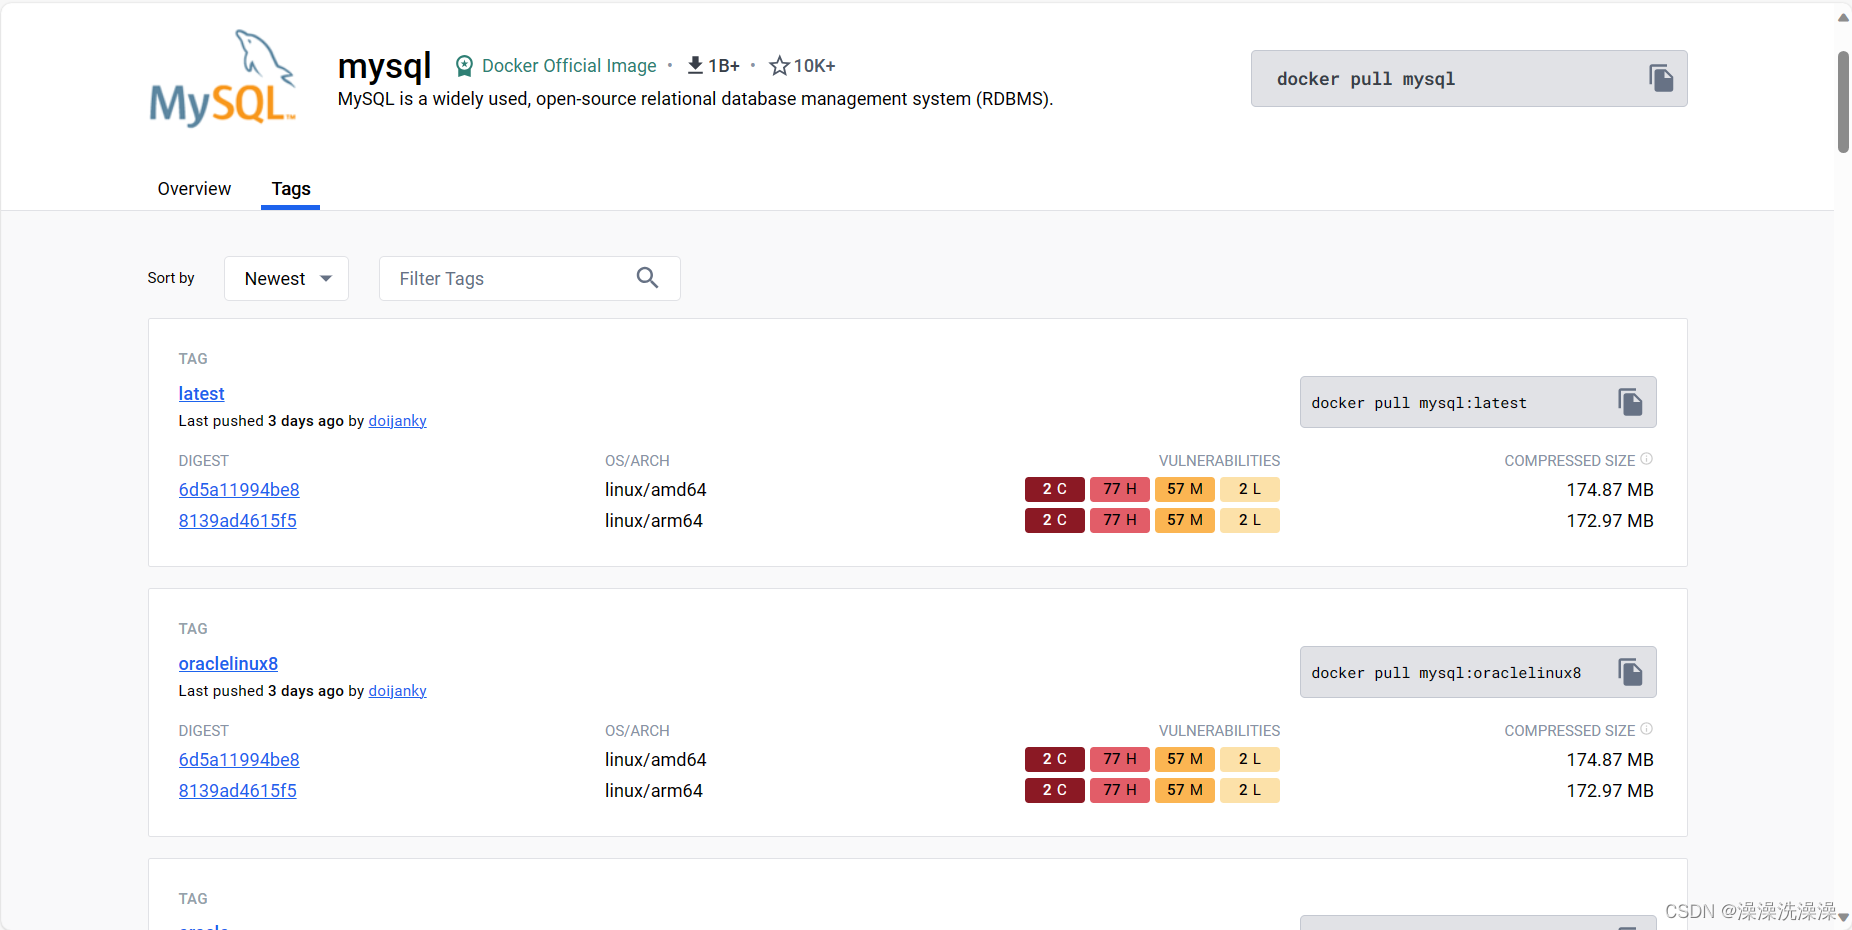The height and width of the screenshot is (930, 1852).
Task: Click the 174.87 MB size under oraclelinux8 tag
Action: 1610,759
